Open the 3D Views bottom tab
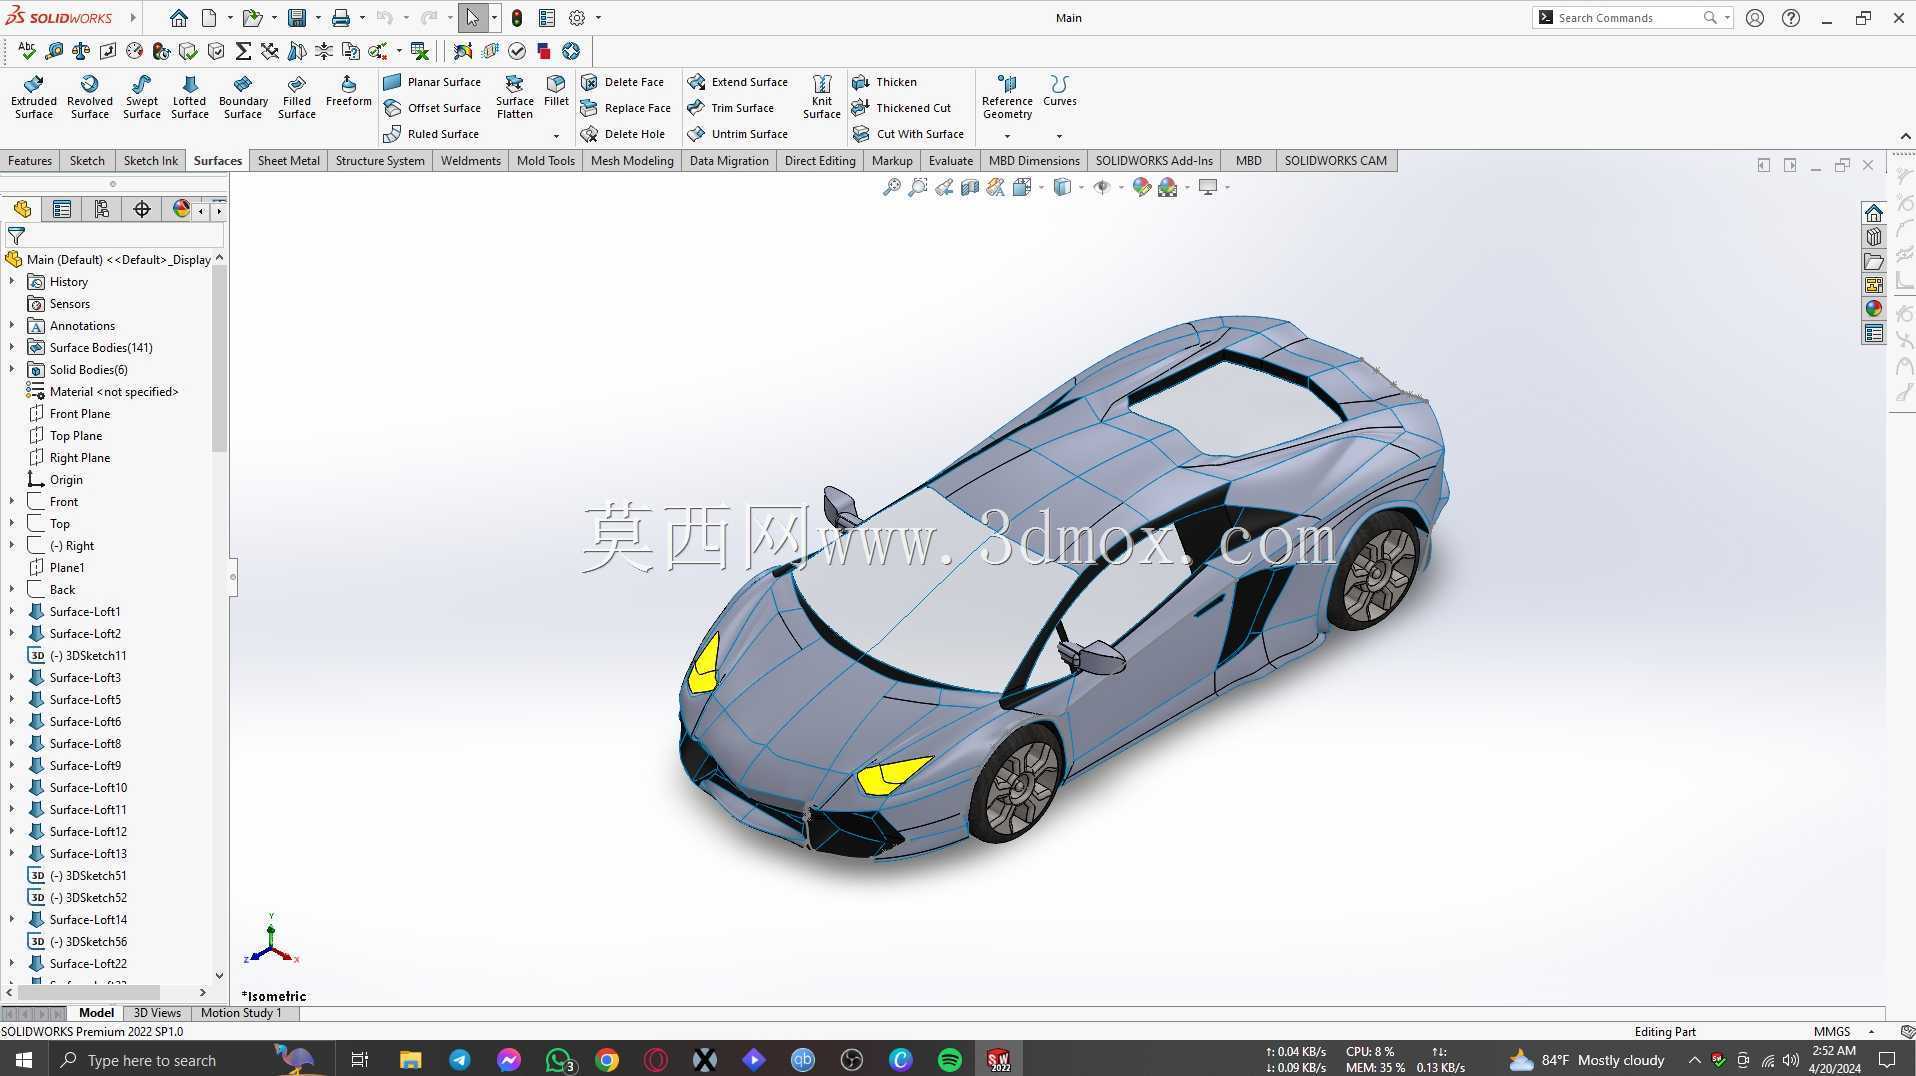 pos(157,1013)
